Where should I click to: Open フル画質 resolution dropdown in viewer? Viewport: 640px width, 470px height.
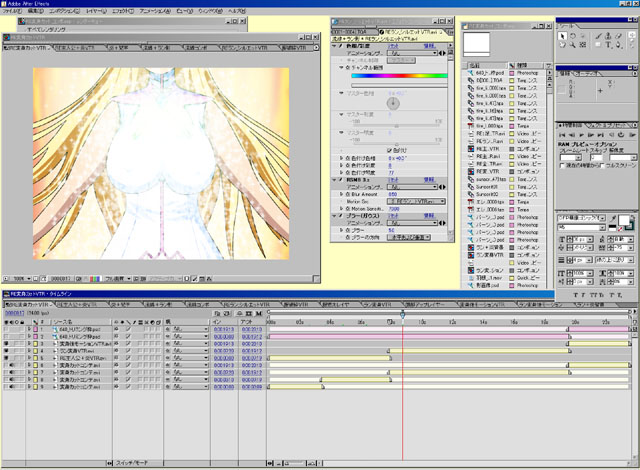118,279
